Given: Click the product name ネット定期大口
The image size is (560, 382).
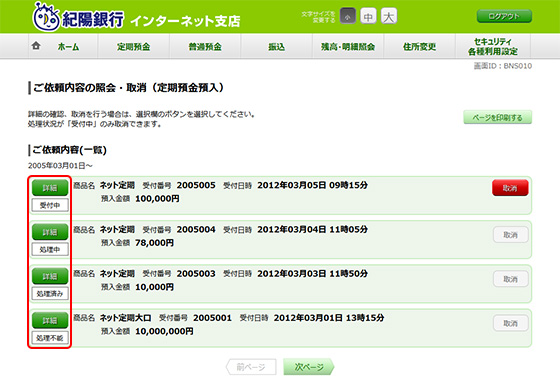Looking at the screenshot, I should click(x=125, y=318).
